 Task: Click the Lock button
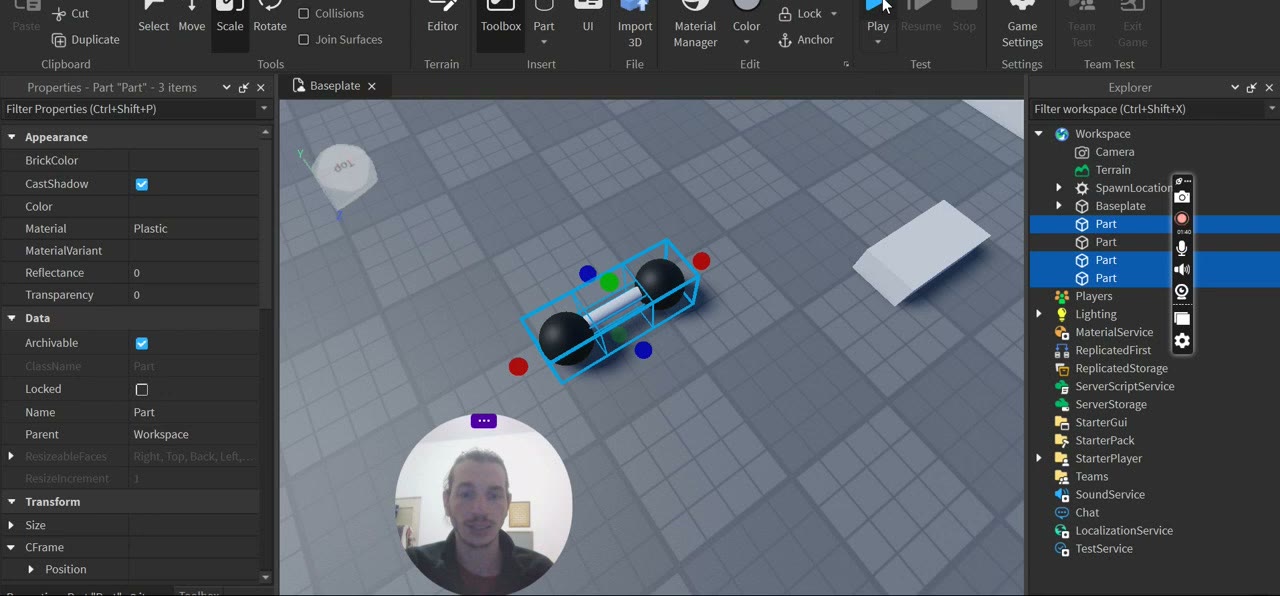click(x=800, y=14)
